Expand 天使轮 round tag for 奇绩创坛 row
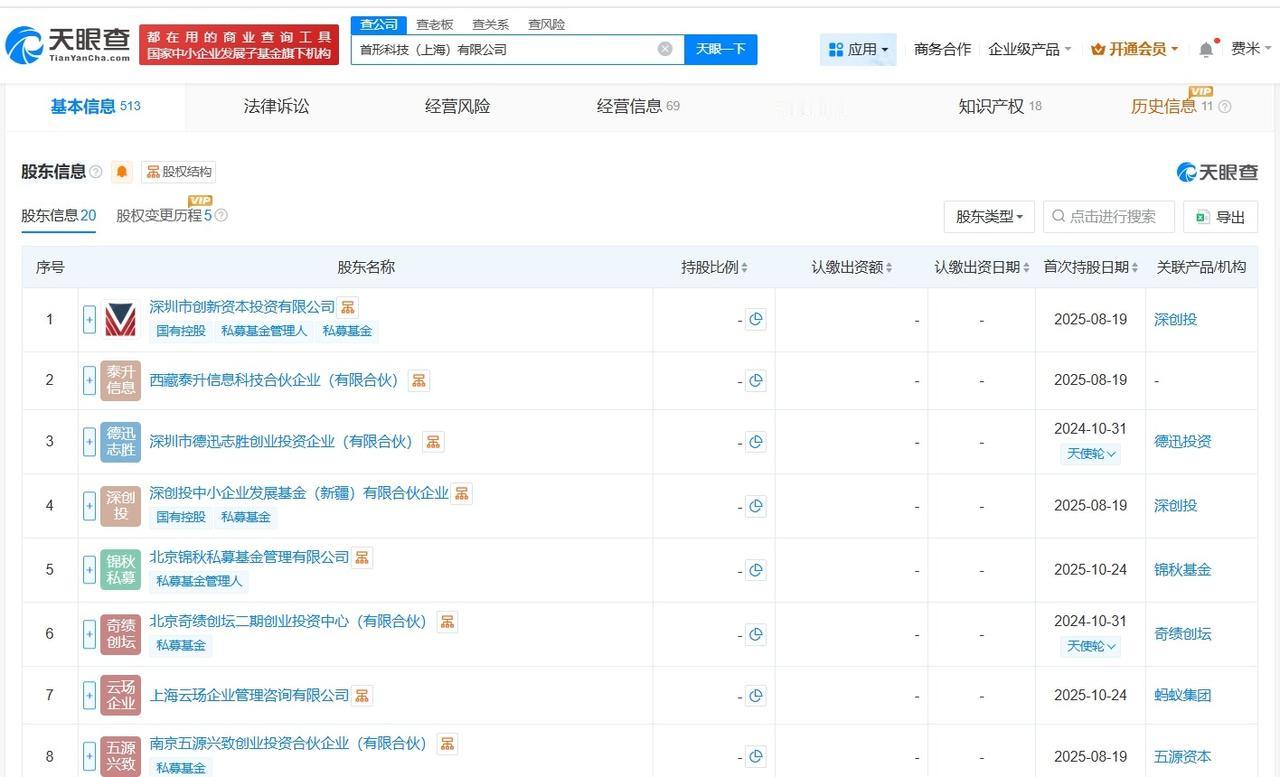The height and width of the screenshot is (777, 1280). coord(1090,646)
